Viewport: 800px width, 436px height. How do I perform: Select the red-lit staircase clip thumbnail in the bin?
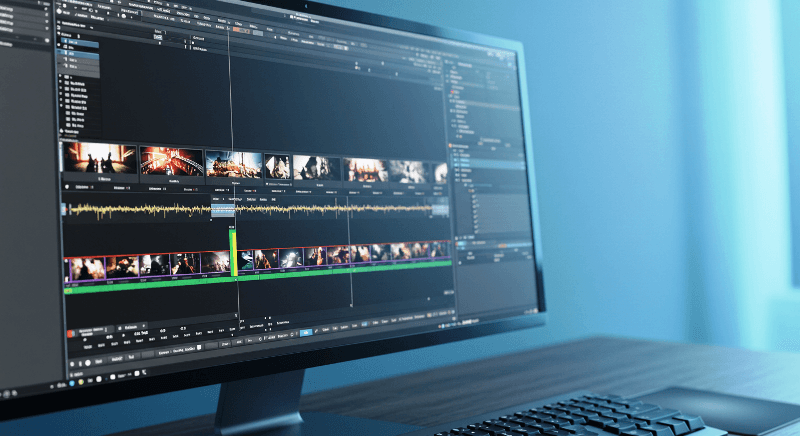tap(172, 161)
